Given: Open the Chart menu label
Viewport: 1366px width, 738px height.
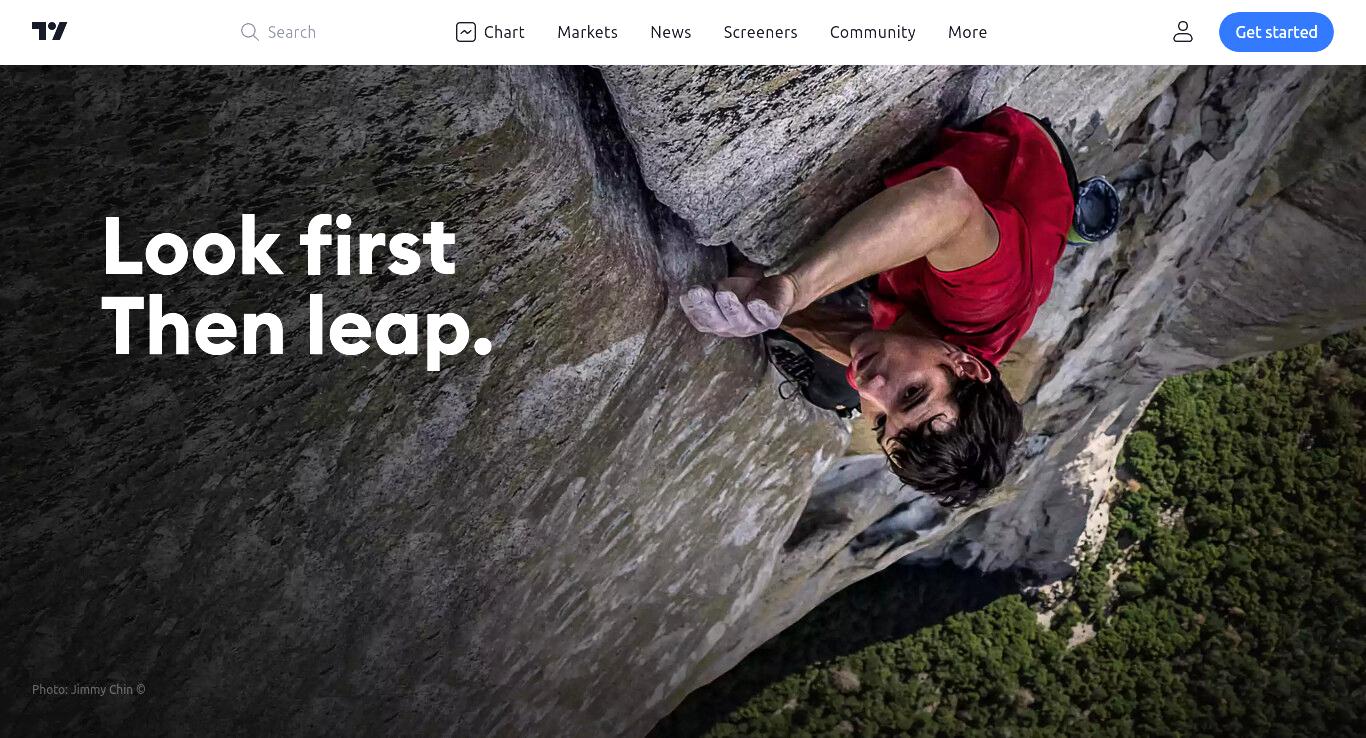Looking at the screenshot, I should tap(504, 32).
